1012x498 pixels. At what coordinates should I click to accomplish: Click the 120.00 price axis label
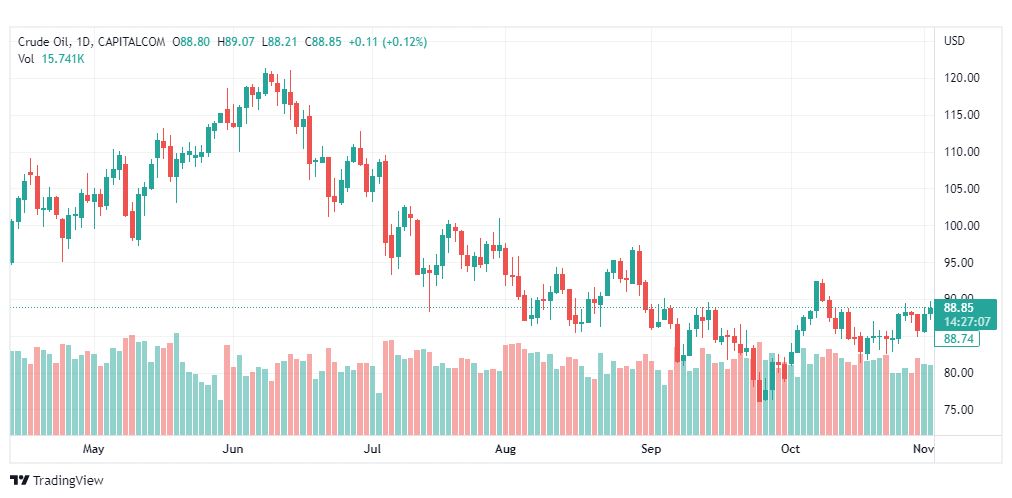coord(961,78)
